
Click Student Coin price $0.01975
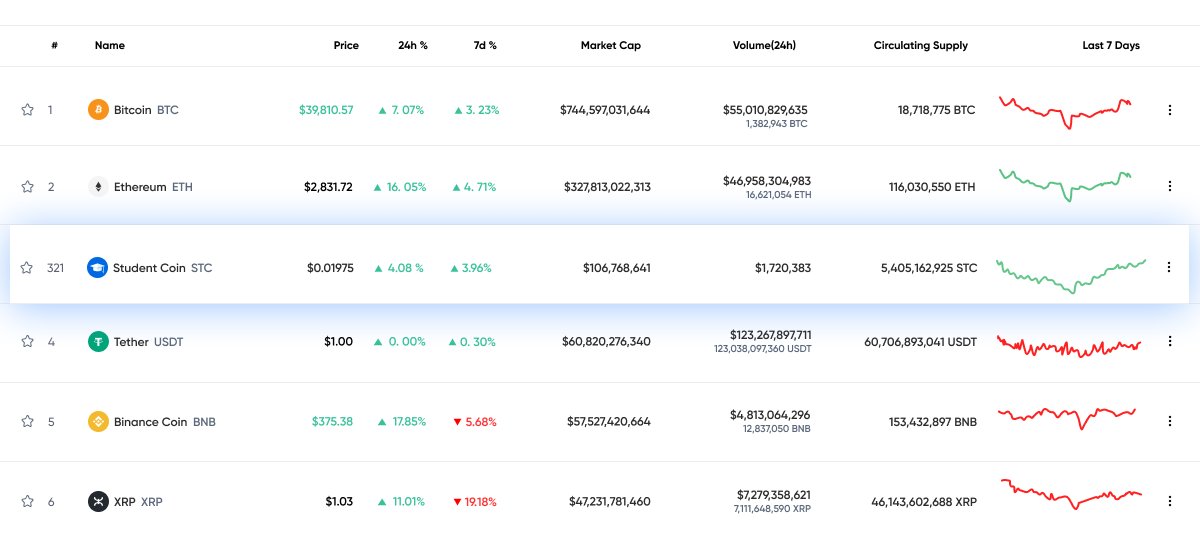330,268
